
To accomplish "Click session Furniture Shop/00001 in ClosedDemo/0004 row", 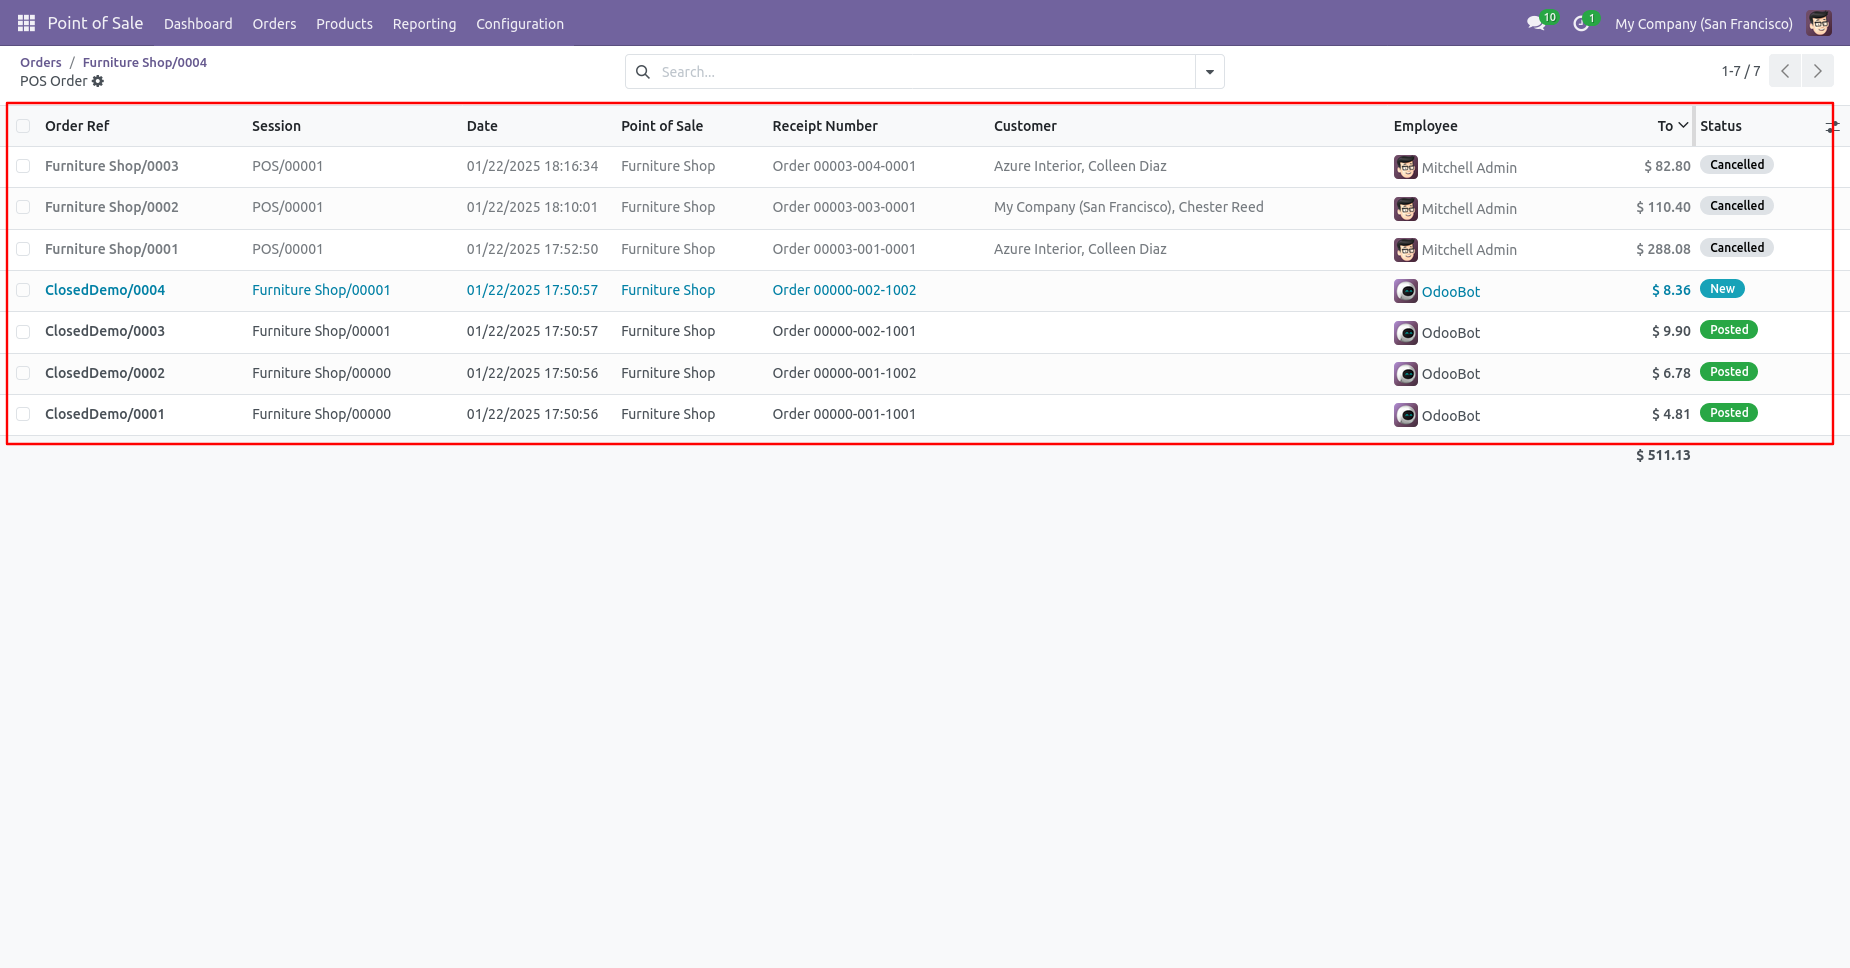I will click(x=321, y=290).
